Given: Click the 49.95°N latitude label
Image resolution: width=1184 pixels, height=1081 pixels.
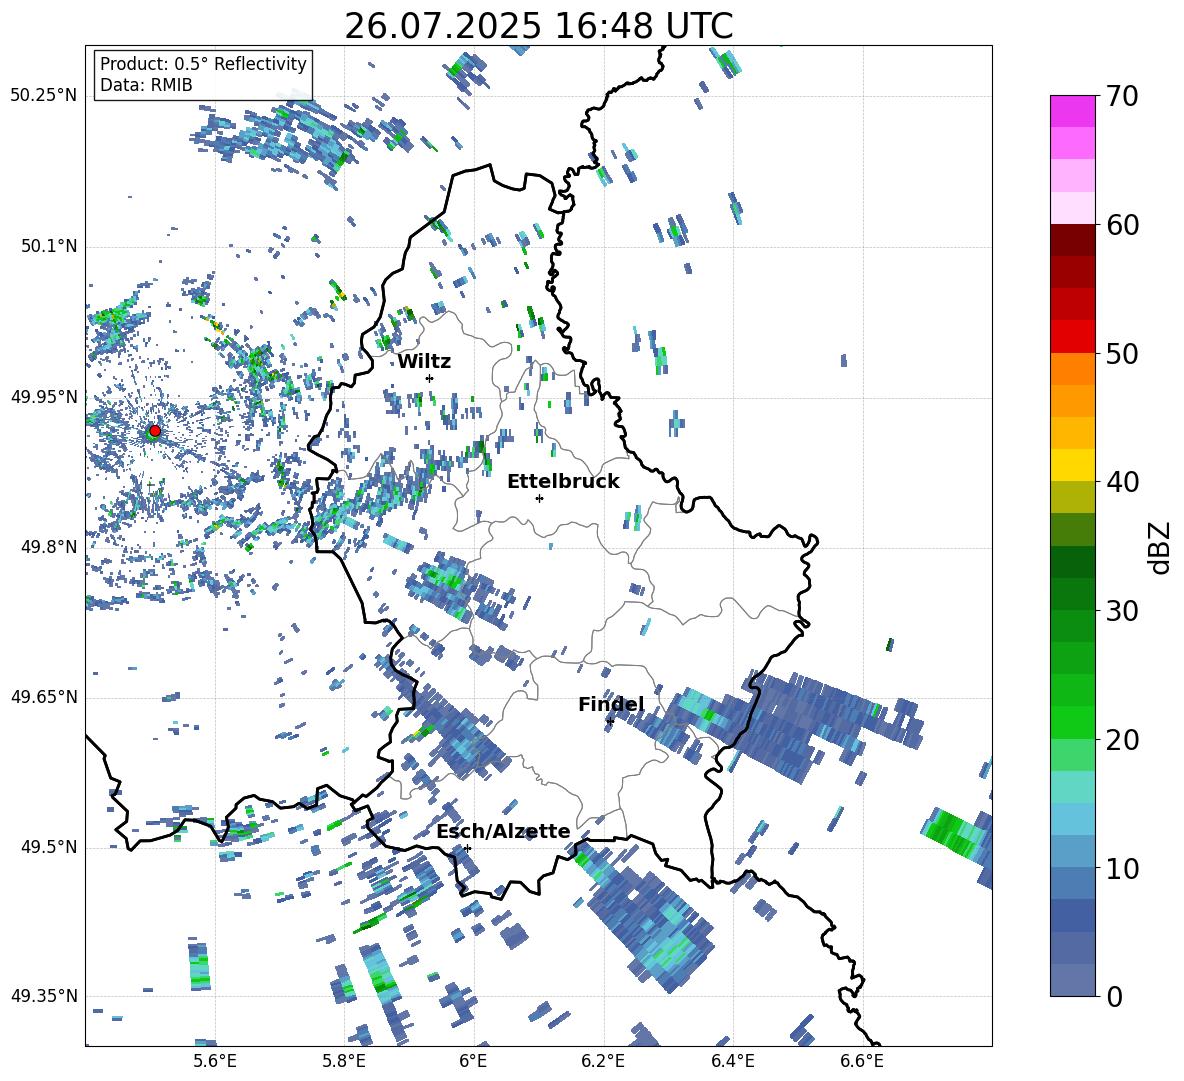Looking at the screenshot, I should [44, 396].
